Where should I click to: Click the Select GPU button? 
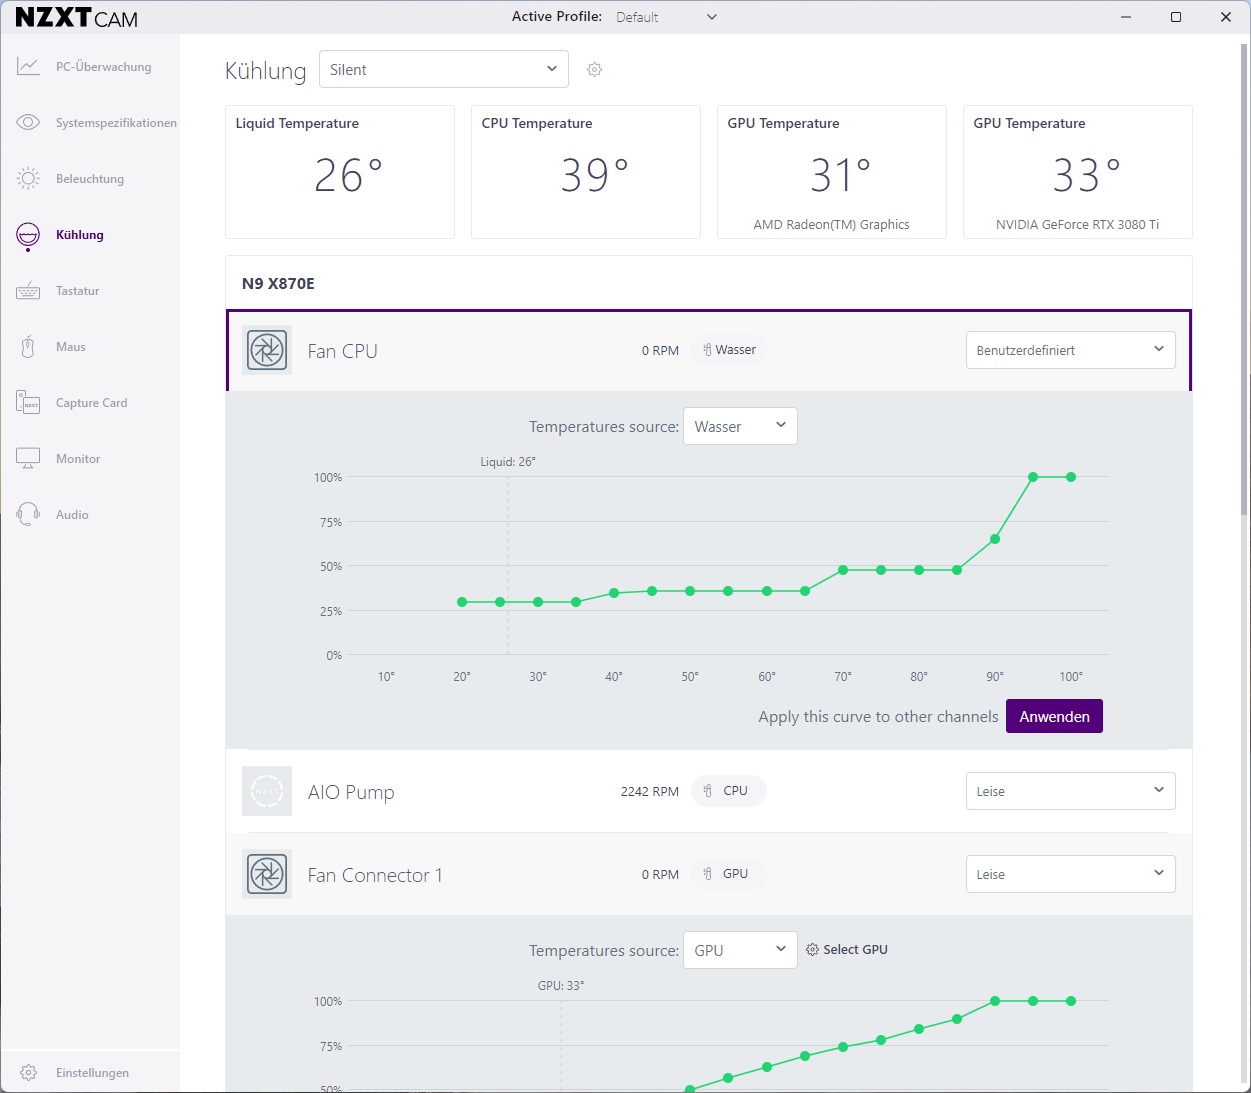[847, 950]
